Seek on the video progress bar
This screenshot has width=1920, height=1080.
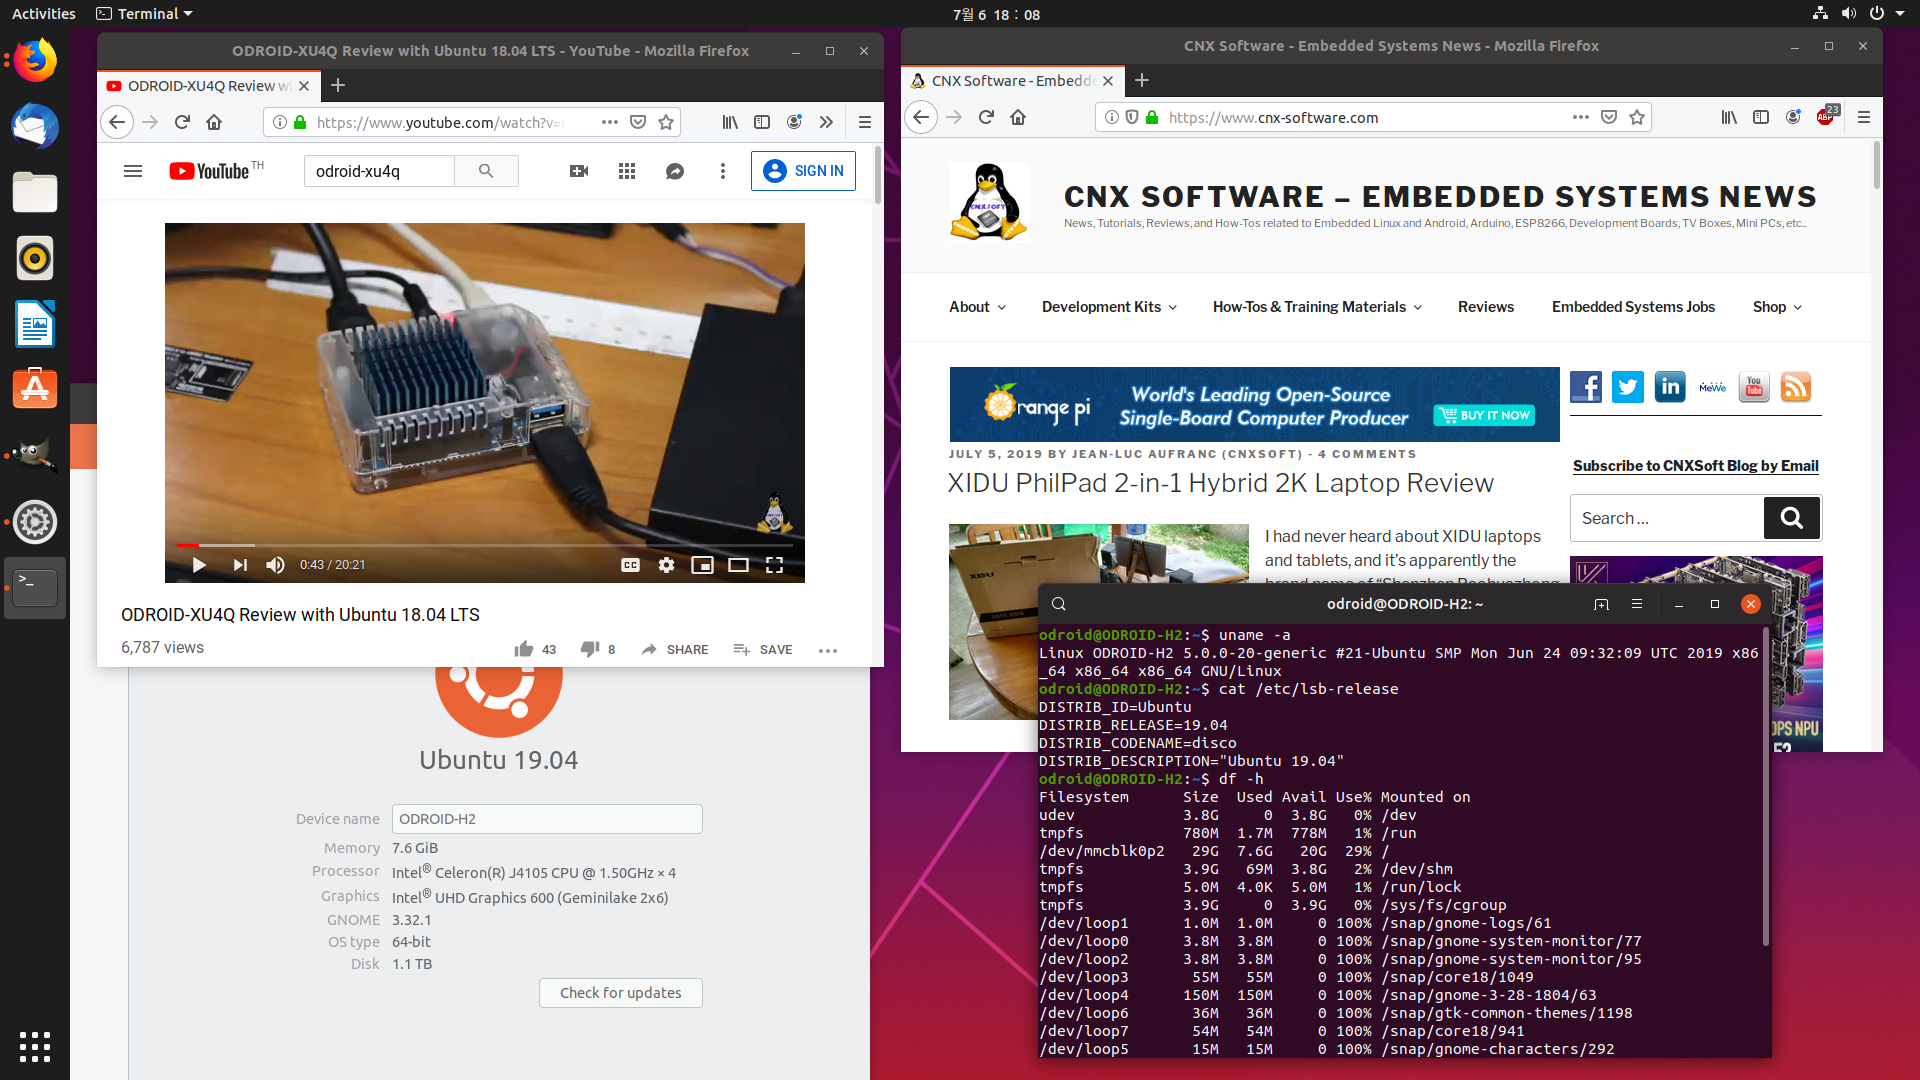(x=485, y=545)
